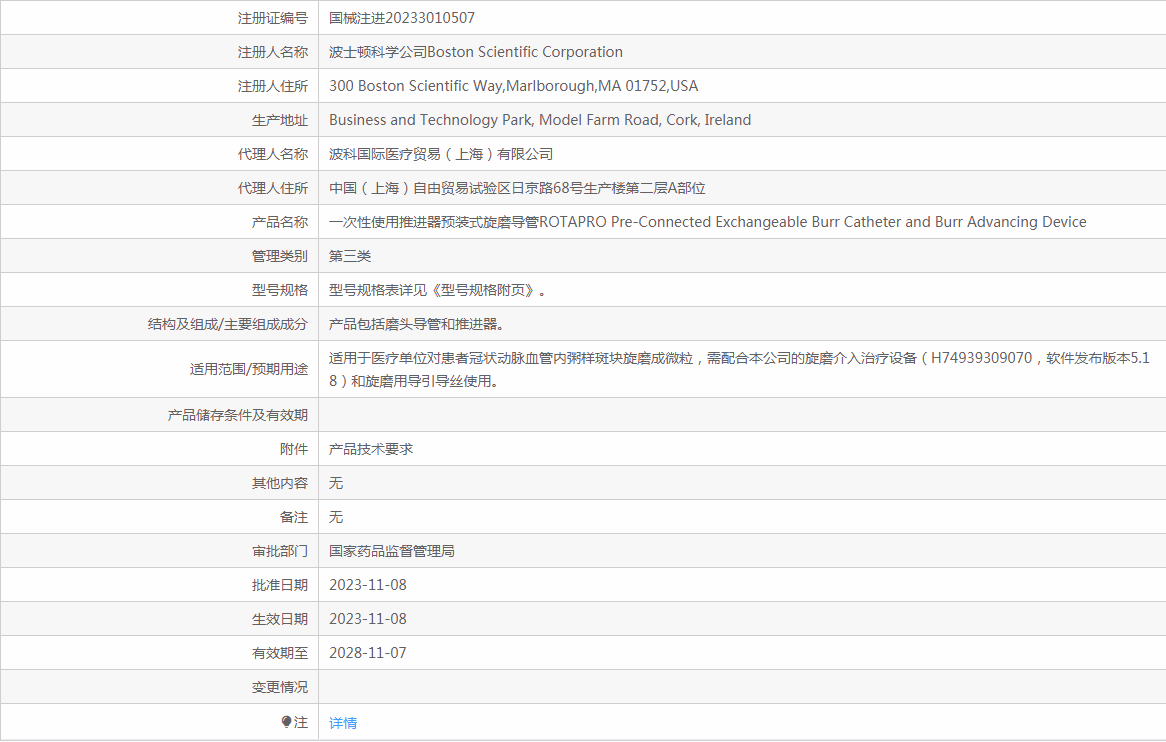Select ROTAPRO Pre-Connected Exchangeable Burr Catheter name
This screenshot has width=1166, height=742.
tap(707, 222)
